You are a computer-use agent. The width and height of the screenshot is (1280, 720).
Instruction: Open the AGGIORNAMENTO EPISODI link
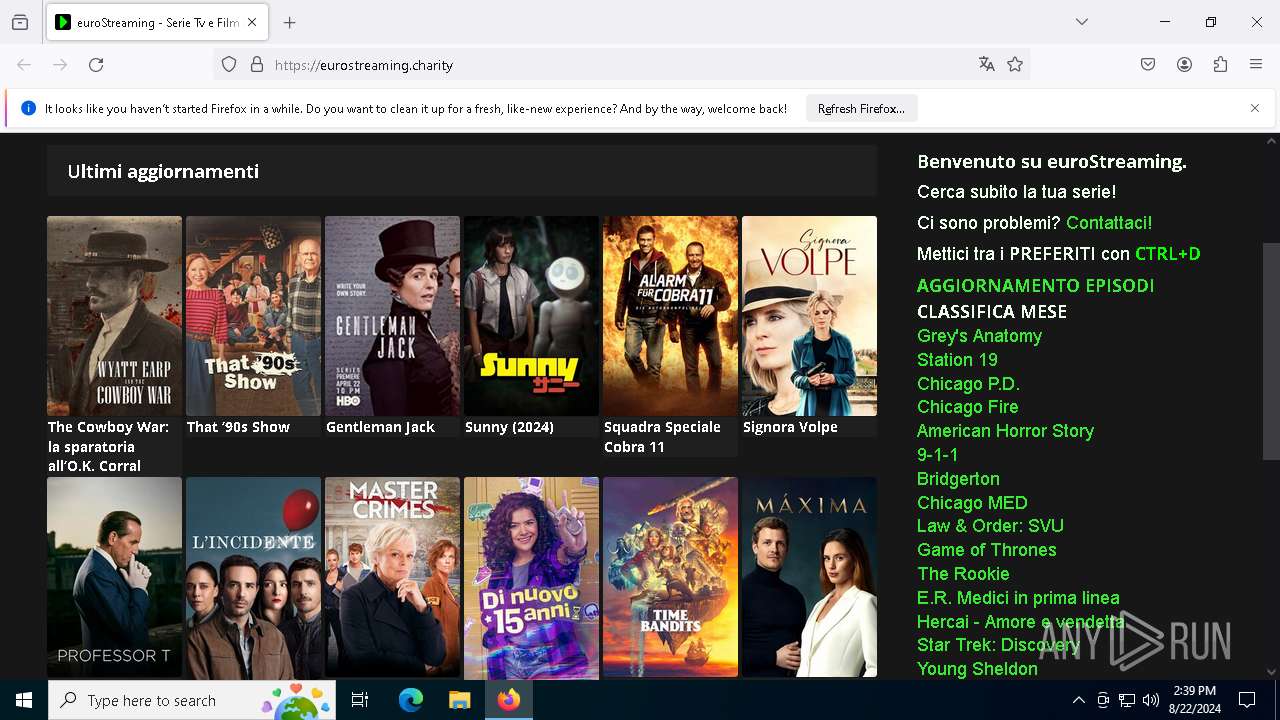(x=1036, y=286)
